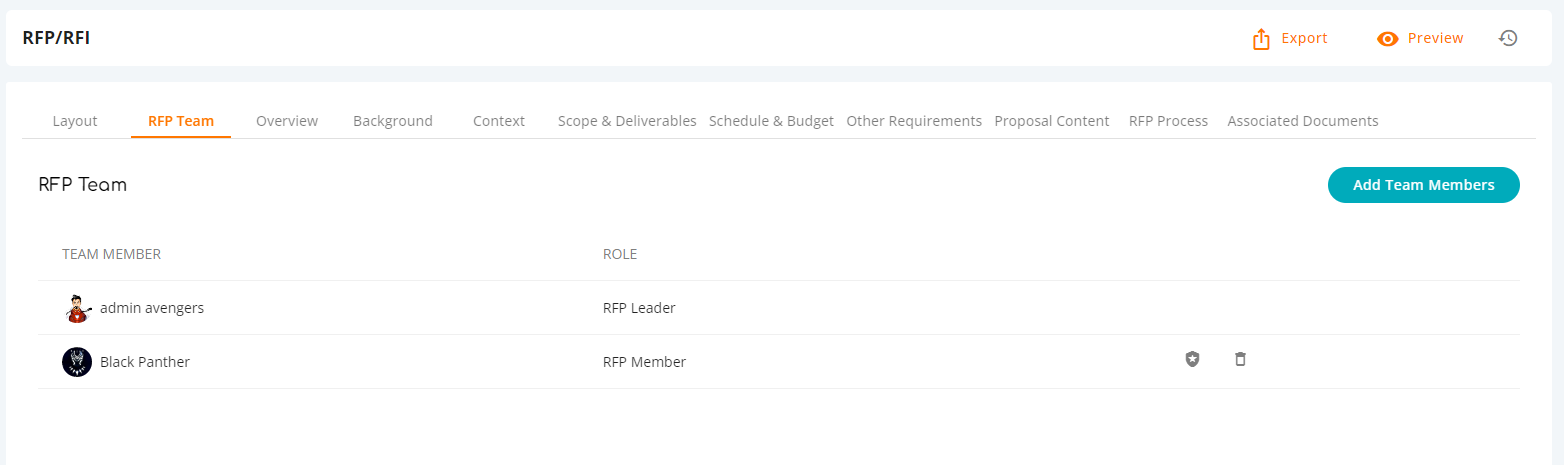
Task: Select the Black Panther name
Action: coord(145,362)
